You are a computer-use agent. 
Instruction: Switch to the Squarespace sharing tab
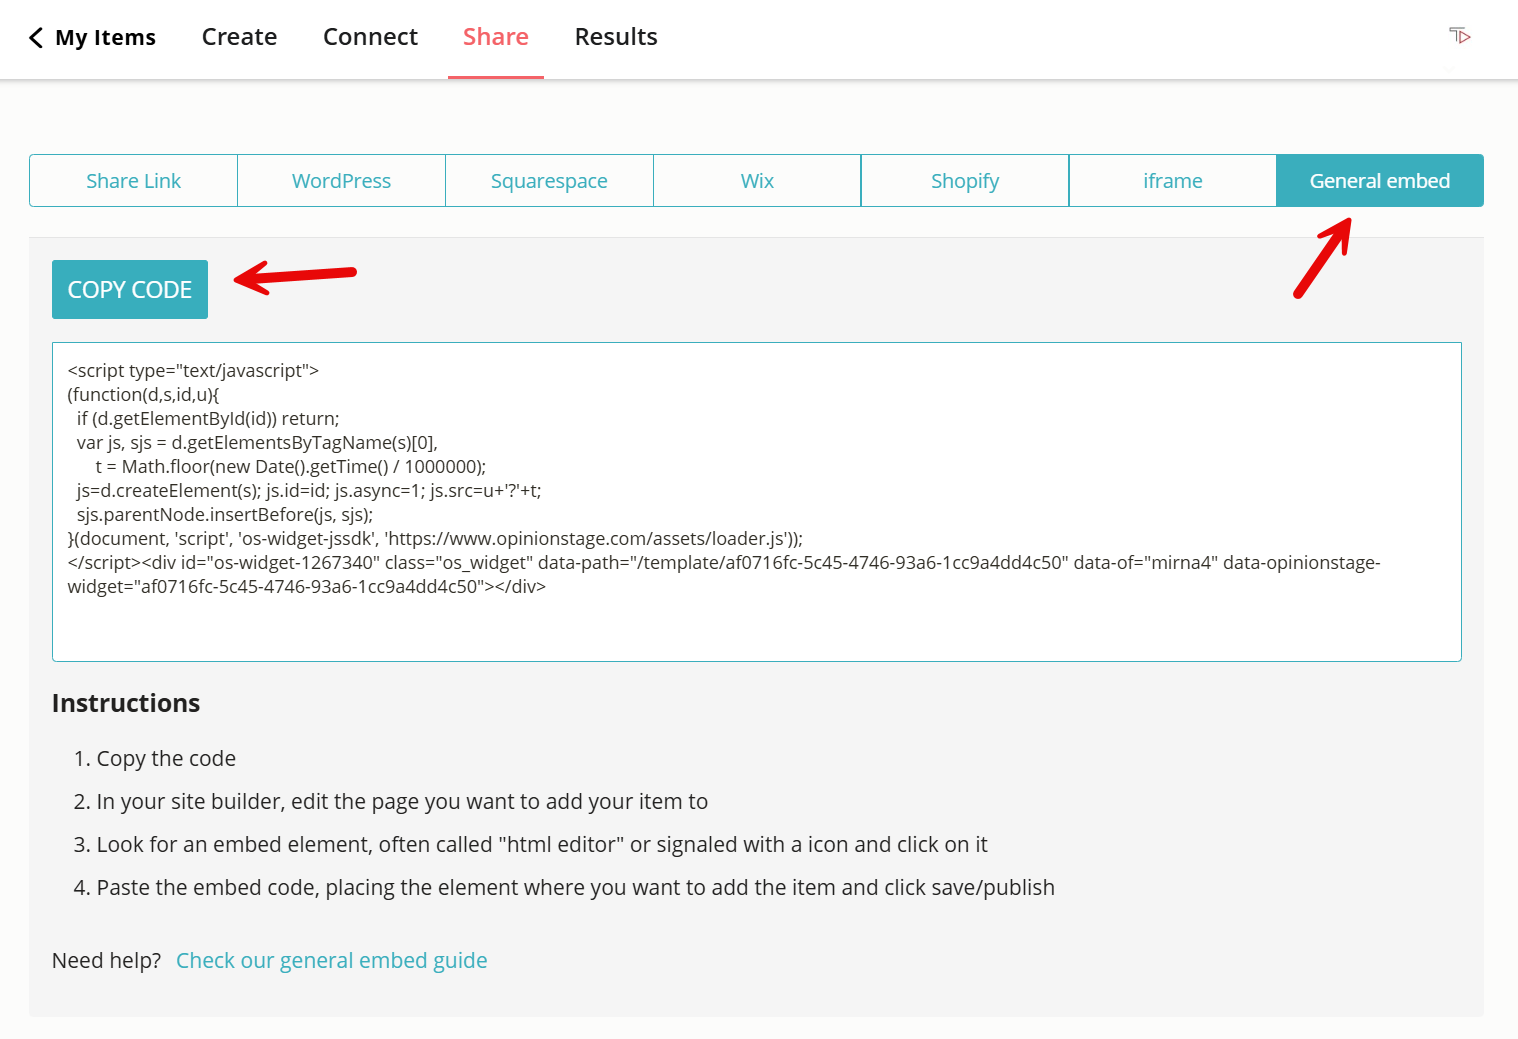coord(549,180)
